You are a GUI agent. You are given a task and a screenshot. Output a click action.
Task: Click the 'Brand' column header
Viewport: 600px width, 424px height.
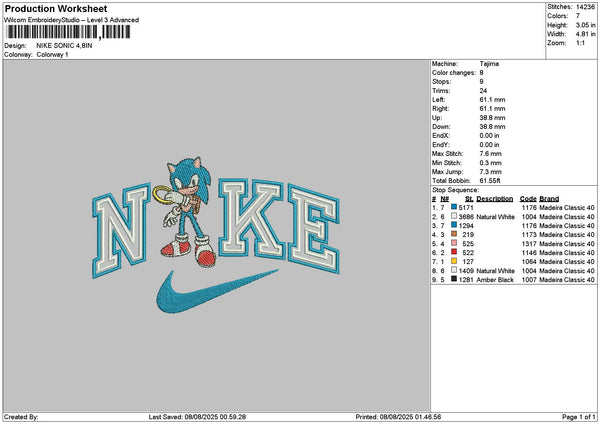(549, 199)
